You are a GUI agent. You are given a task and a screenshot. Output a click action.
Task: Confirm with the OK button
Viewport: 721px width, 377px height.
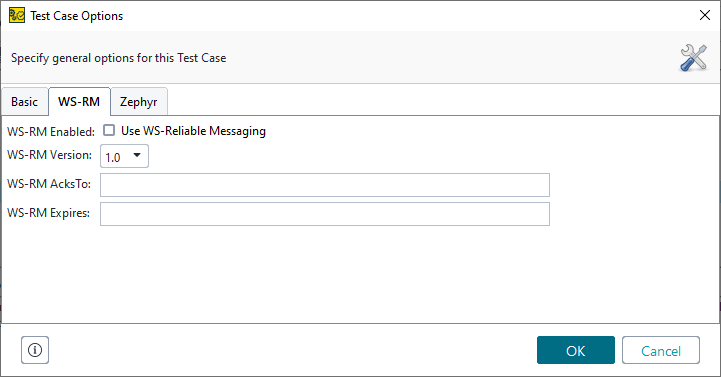pyautogui.click(x=576, y=350)
